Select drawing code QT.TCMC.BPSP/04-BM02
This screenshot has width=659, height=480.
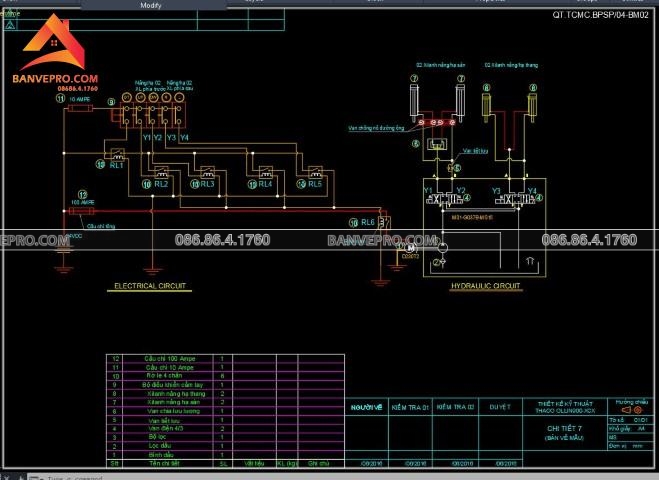[600, 15]
